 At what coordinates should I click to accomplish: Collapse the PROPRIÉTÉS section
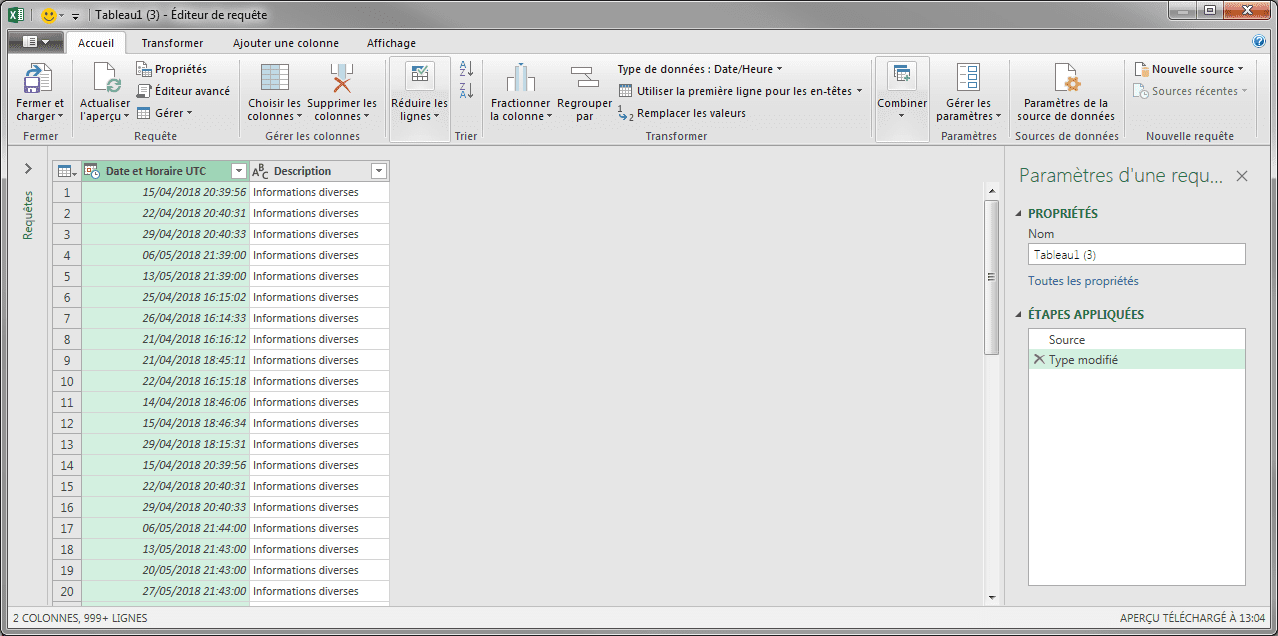coord(1019,214)
